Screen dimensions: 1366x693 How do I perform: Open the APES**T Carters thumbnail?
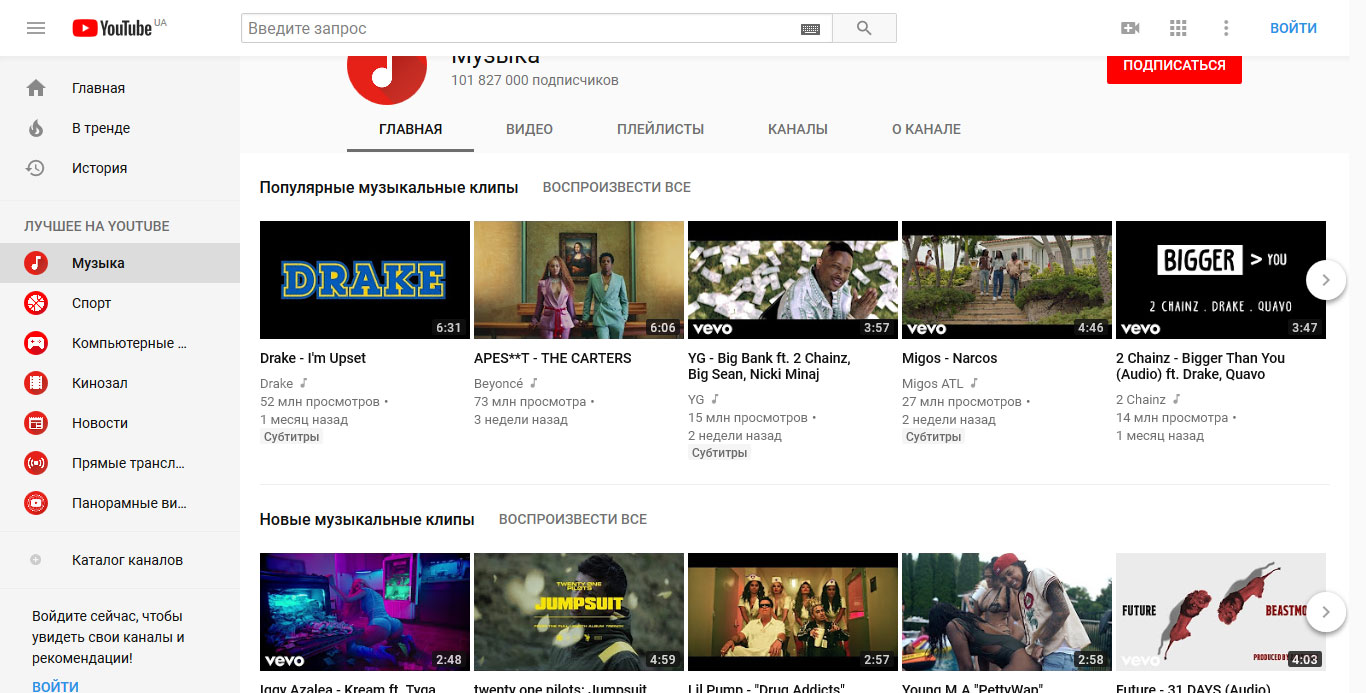tap(579, 280)
